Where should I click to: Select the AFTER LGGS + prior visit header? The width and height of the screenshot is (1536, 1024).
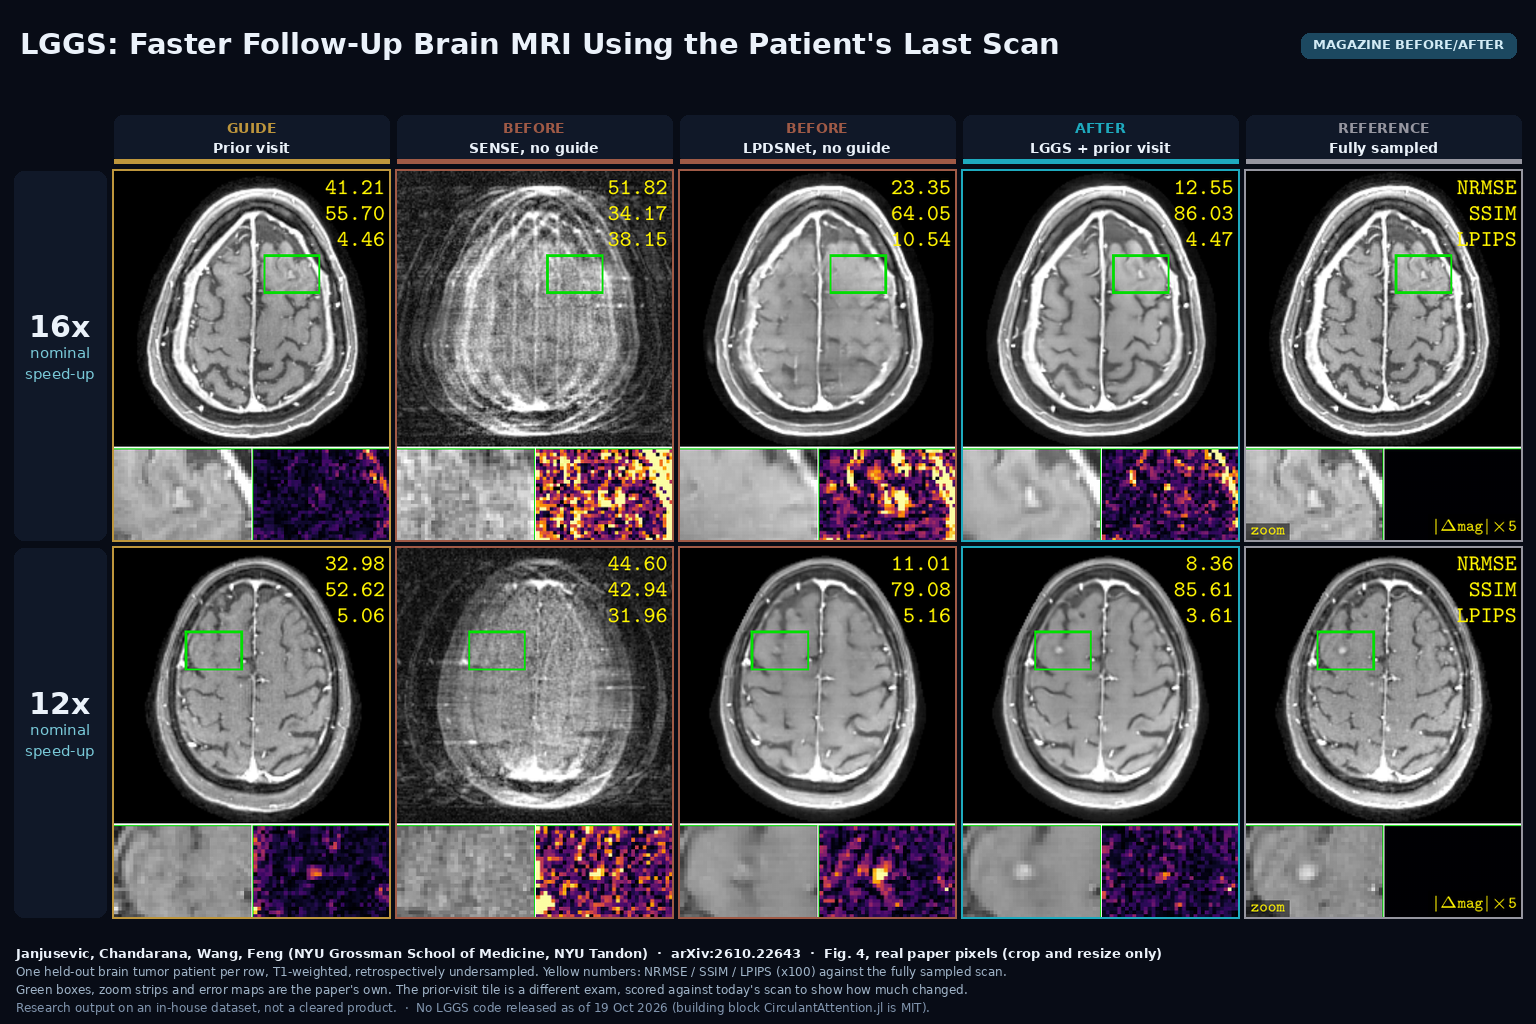[1100, 139]
